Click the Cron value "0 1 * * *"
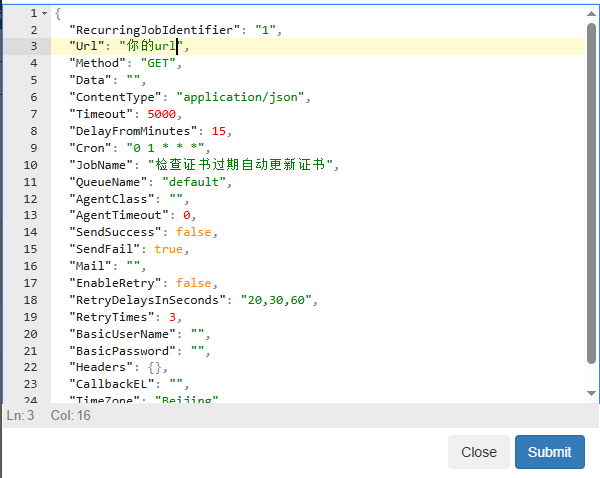The image size is (600, 478). [x=165, y=148]
